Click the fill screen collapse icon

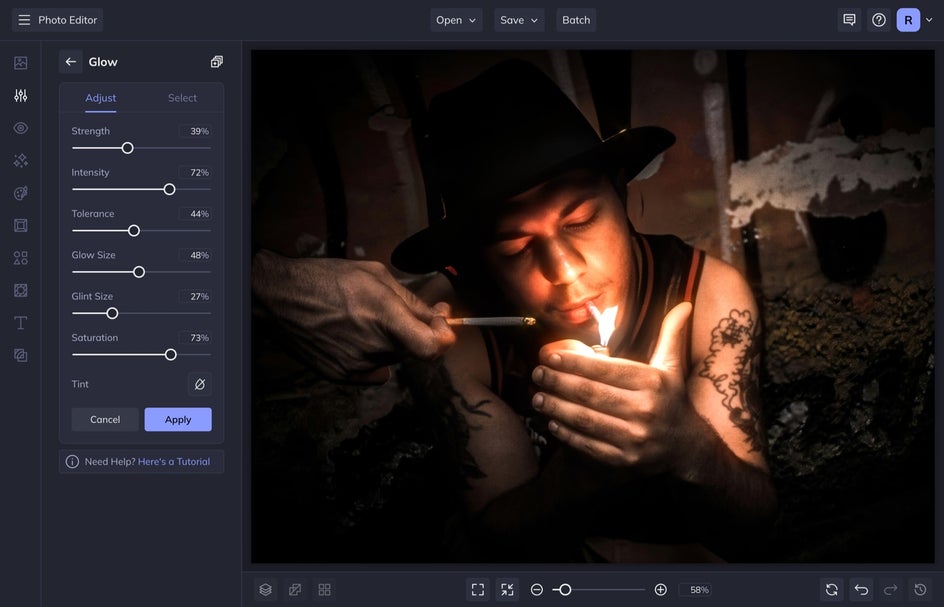tap(507, 590)
